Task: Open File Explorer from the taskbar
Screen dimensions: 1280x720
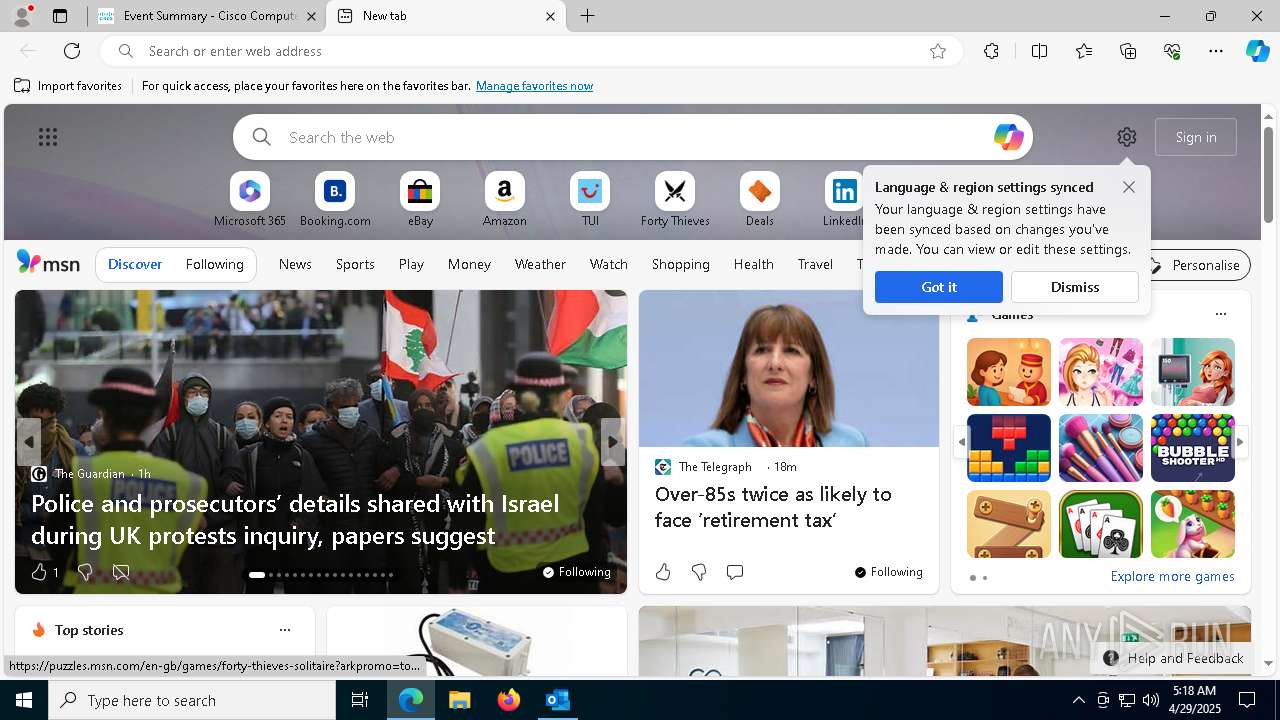Action: point(459,700)
